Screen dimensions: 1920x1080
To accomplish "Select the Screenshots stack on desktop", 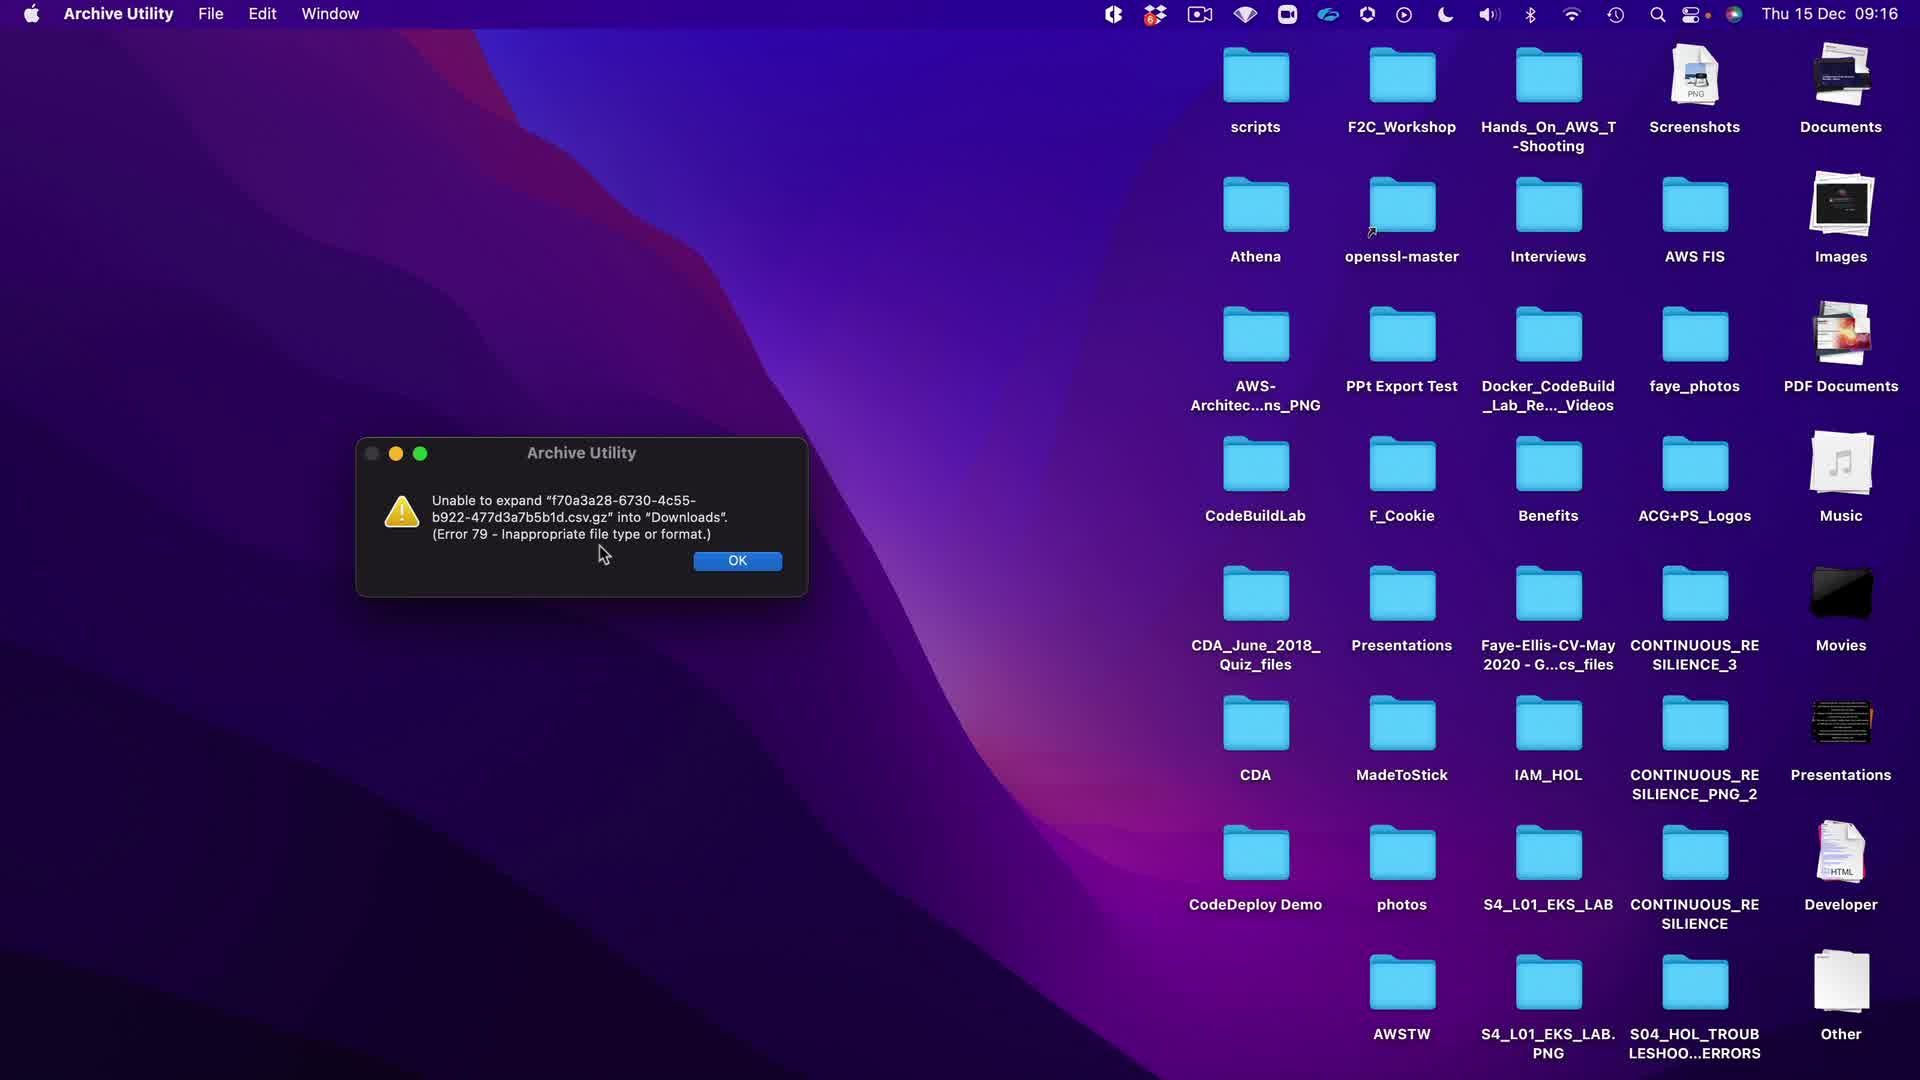I will pyautogui.click(x=1694, y=77).
